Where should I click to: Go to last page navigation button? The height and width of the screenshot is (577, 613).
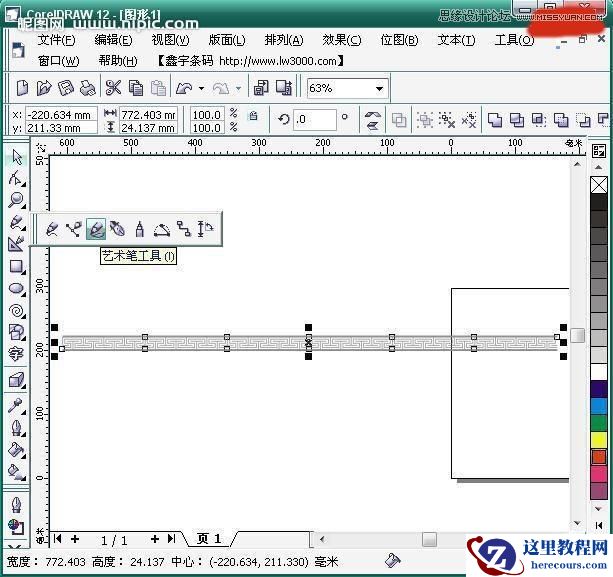coord(171,539)
